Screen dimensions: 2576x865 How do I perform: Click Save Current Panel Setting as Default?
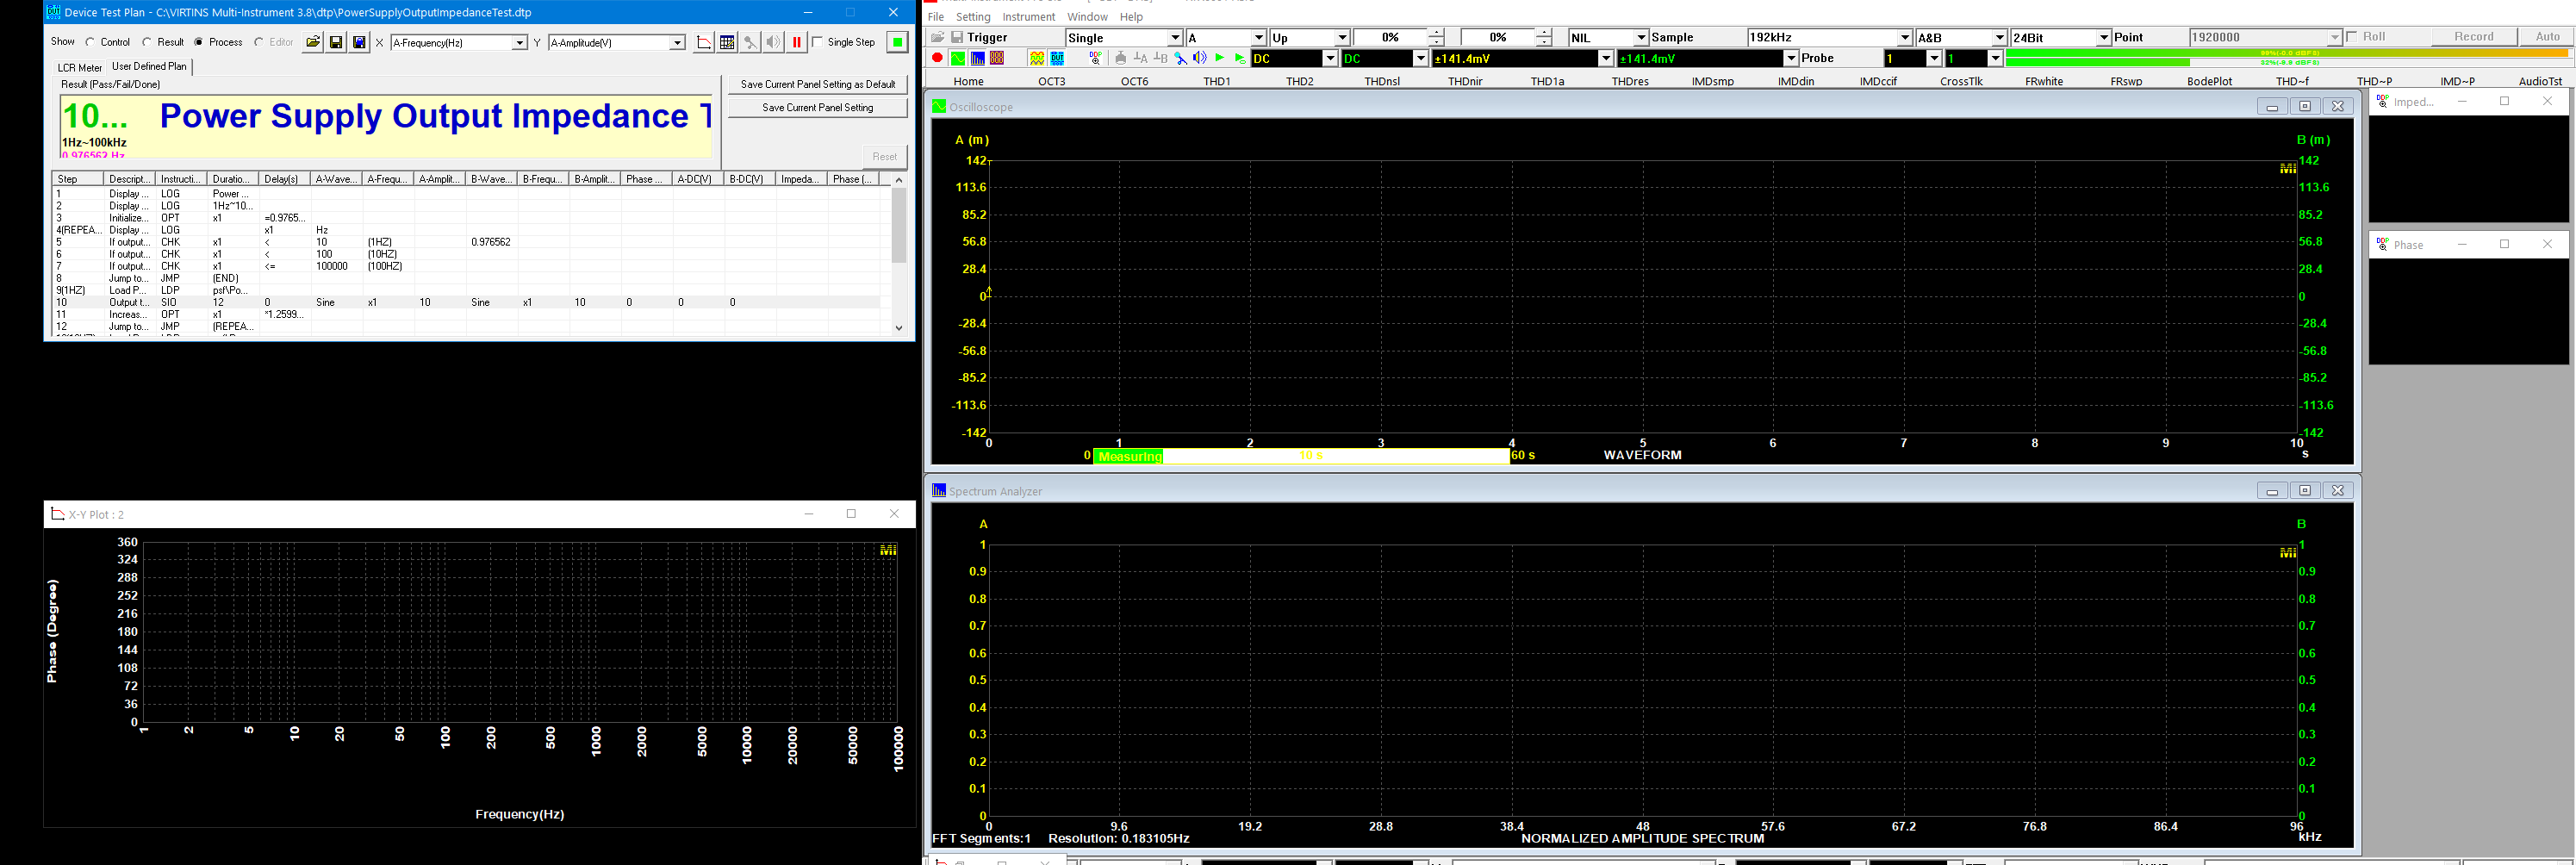[818, 85]
